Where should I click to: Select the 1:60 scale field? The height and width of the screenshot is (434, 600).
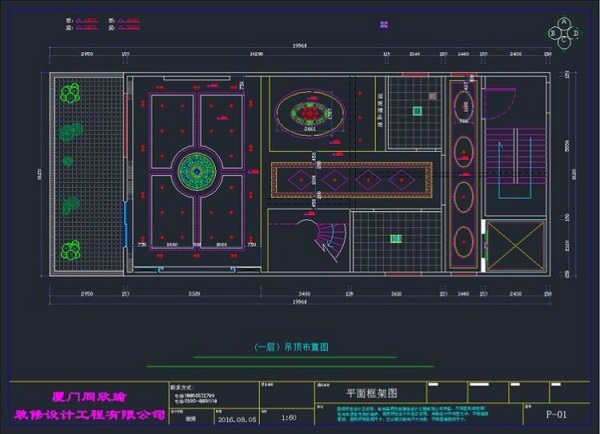pos(289,418)
